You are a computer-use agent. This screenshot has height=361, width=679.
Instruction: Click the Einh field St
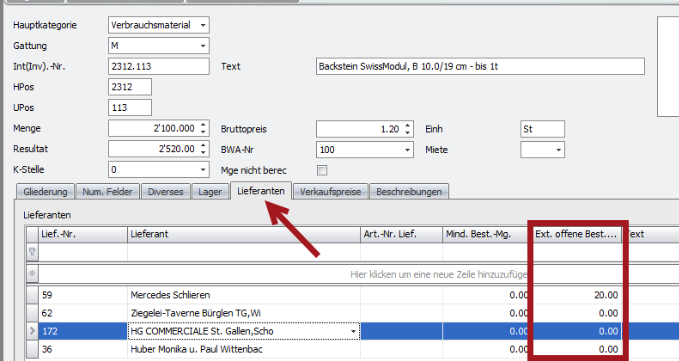[x=543, y=129]
